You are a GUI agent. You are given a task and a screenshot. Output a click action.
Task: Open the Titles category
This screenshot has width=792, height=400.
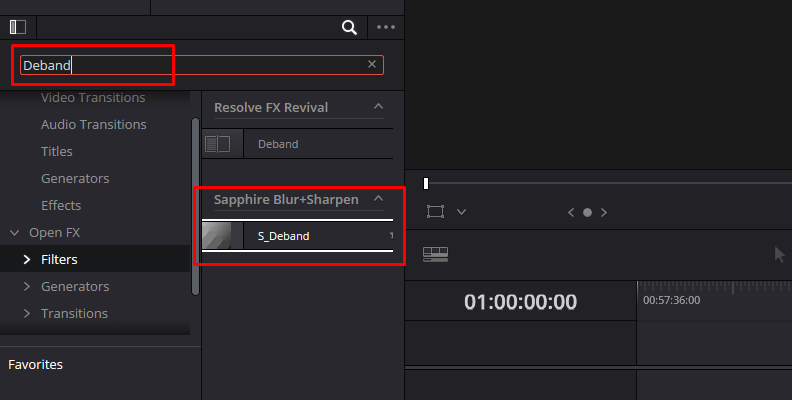[57, 152]
